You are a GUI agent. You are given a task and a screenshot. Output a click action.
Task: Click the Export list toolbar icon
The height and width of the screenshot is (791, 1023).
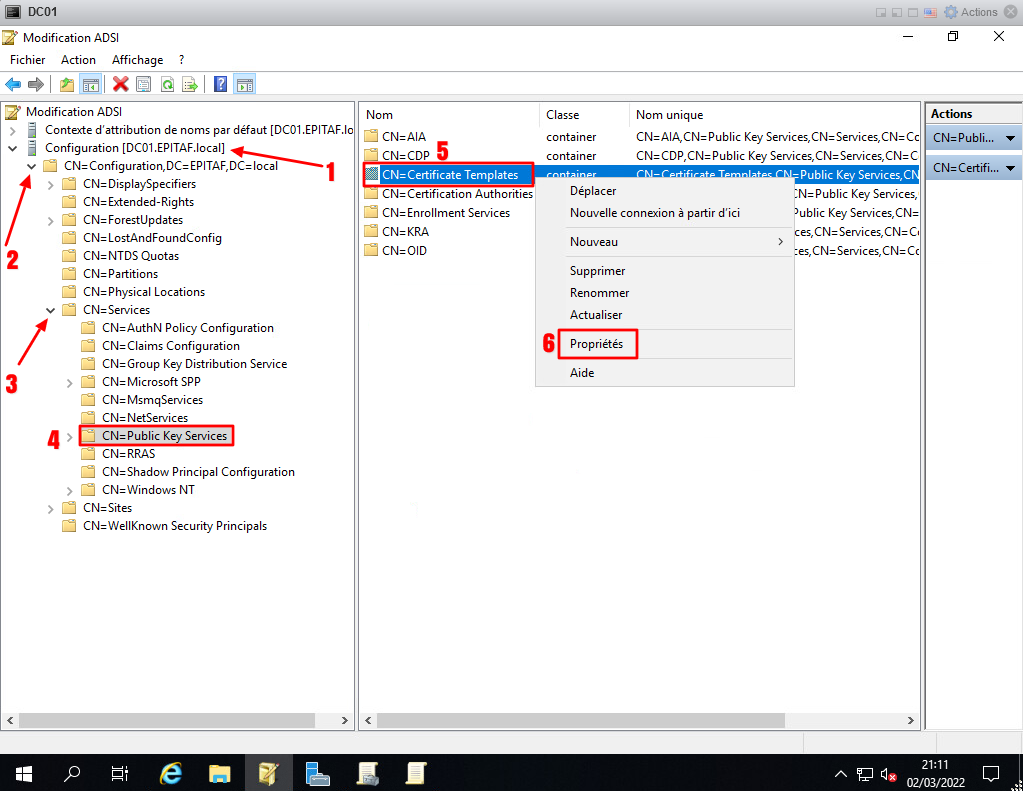coord(188,85)
